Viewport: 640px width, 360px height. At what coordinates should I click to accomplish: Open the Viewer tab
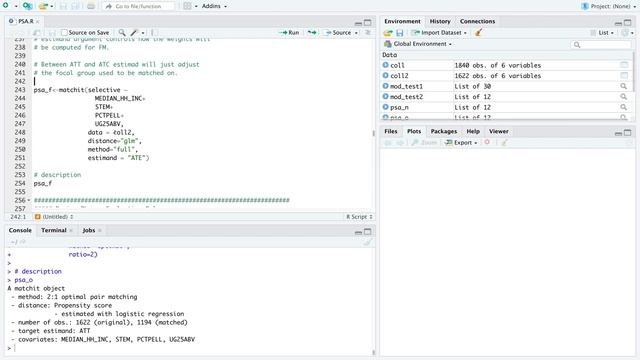point(499,131)
